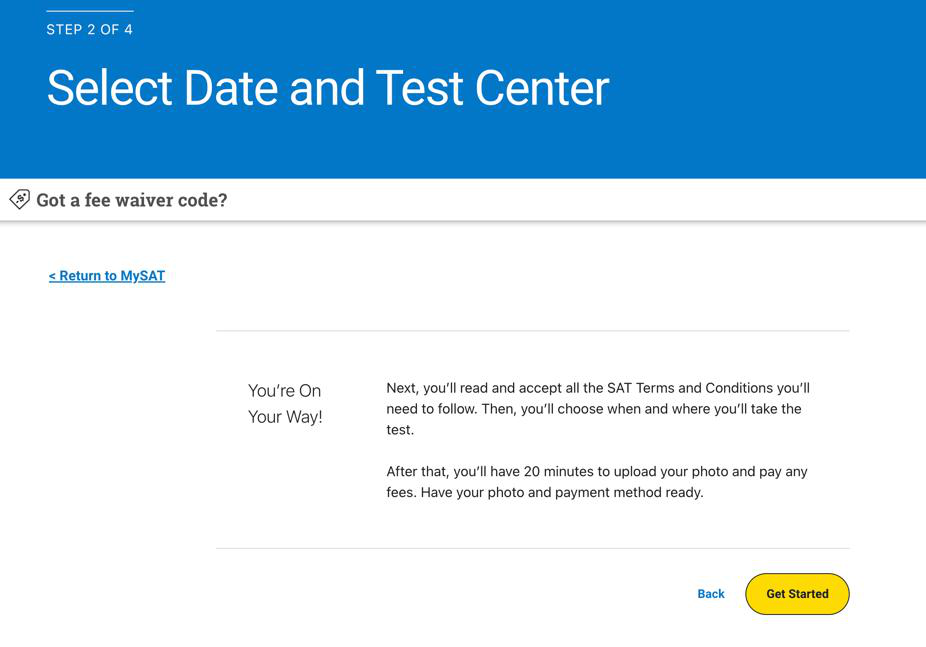Screen dimensions: 926x647
Task: Click the step progress line above STEP 2
Action: click(90, 11)
